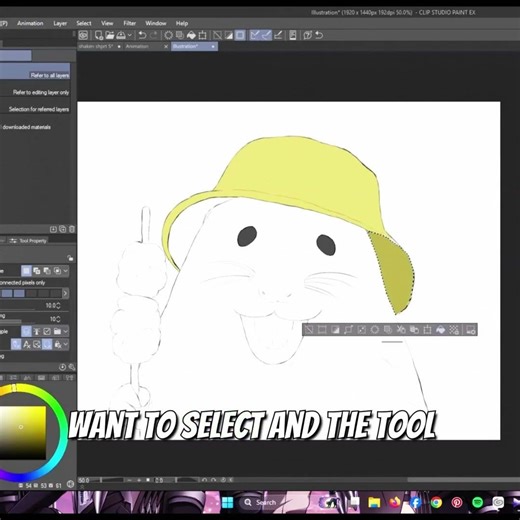The image size is (520, 520).
Task: Click the duplicate sub tool icon
Action: [62, 229]
